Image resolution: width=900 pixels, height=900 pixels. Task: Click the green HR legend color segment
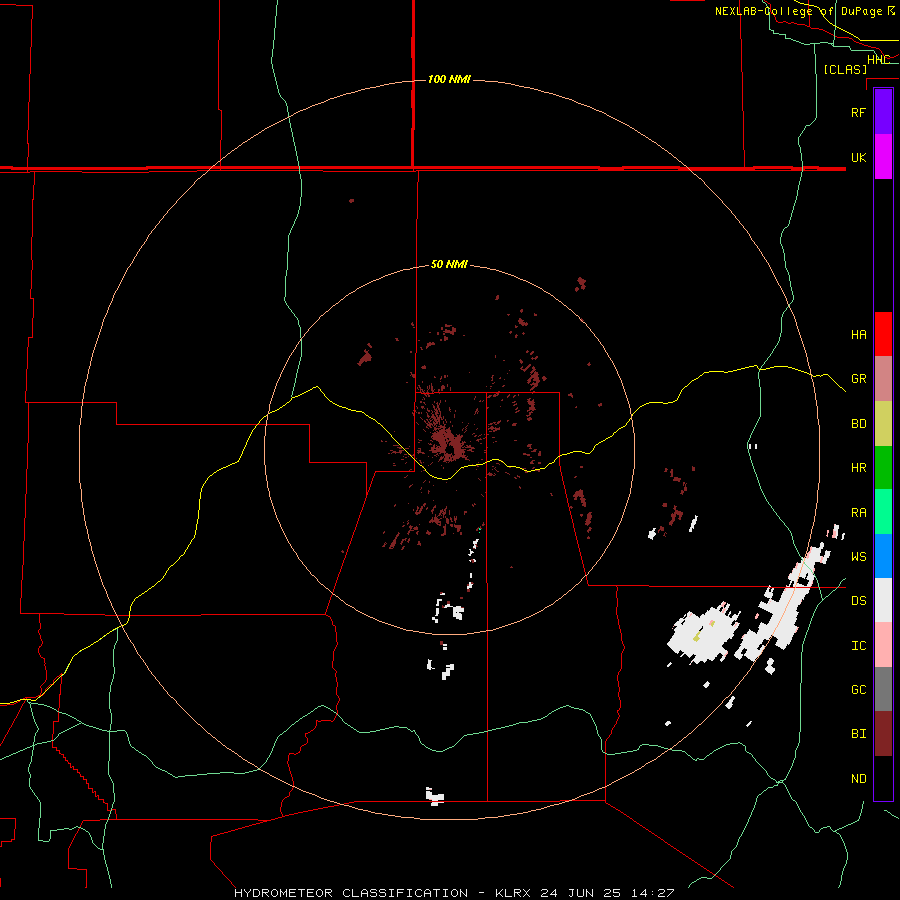(x=883, y=468)
